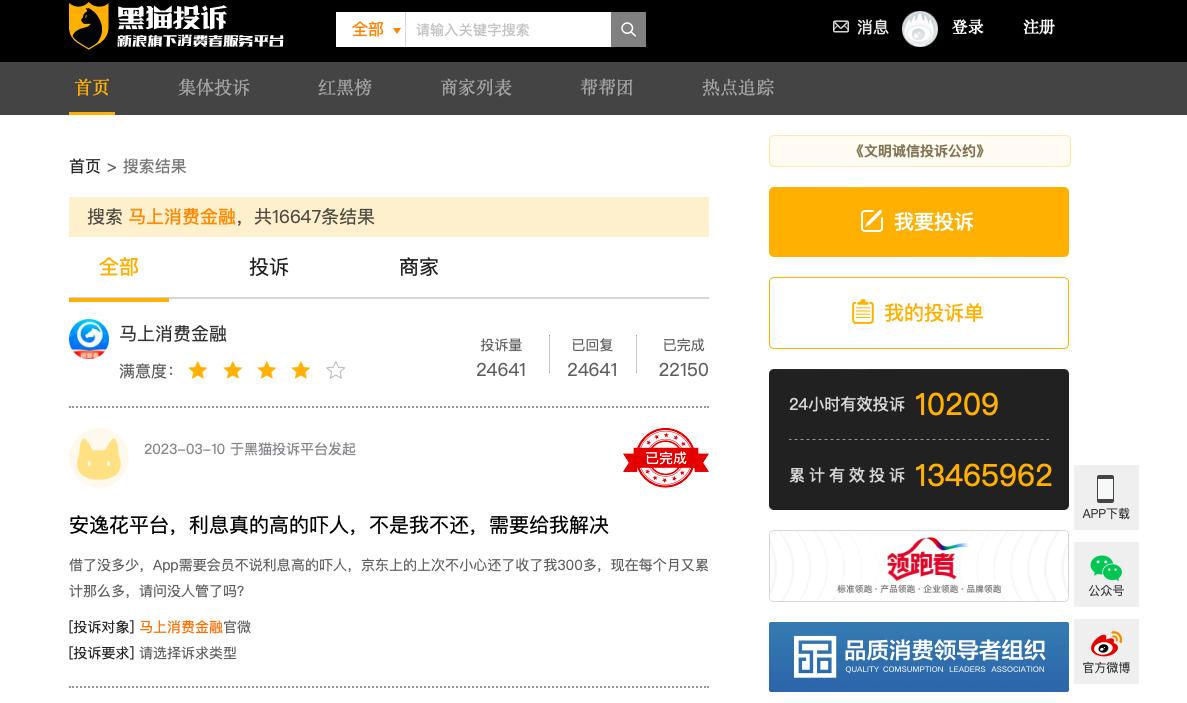
Task: Click the complainant's cat avatar
Action: [98, 458]
